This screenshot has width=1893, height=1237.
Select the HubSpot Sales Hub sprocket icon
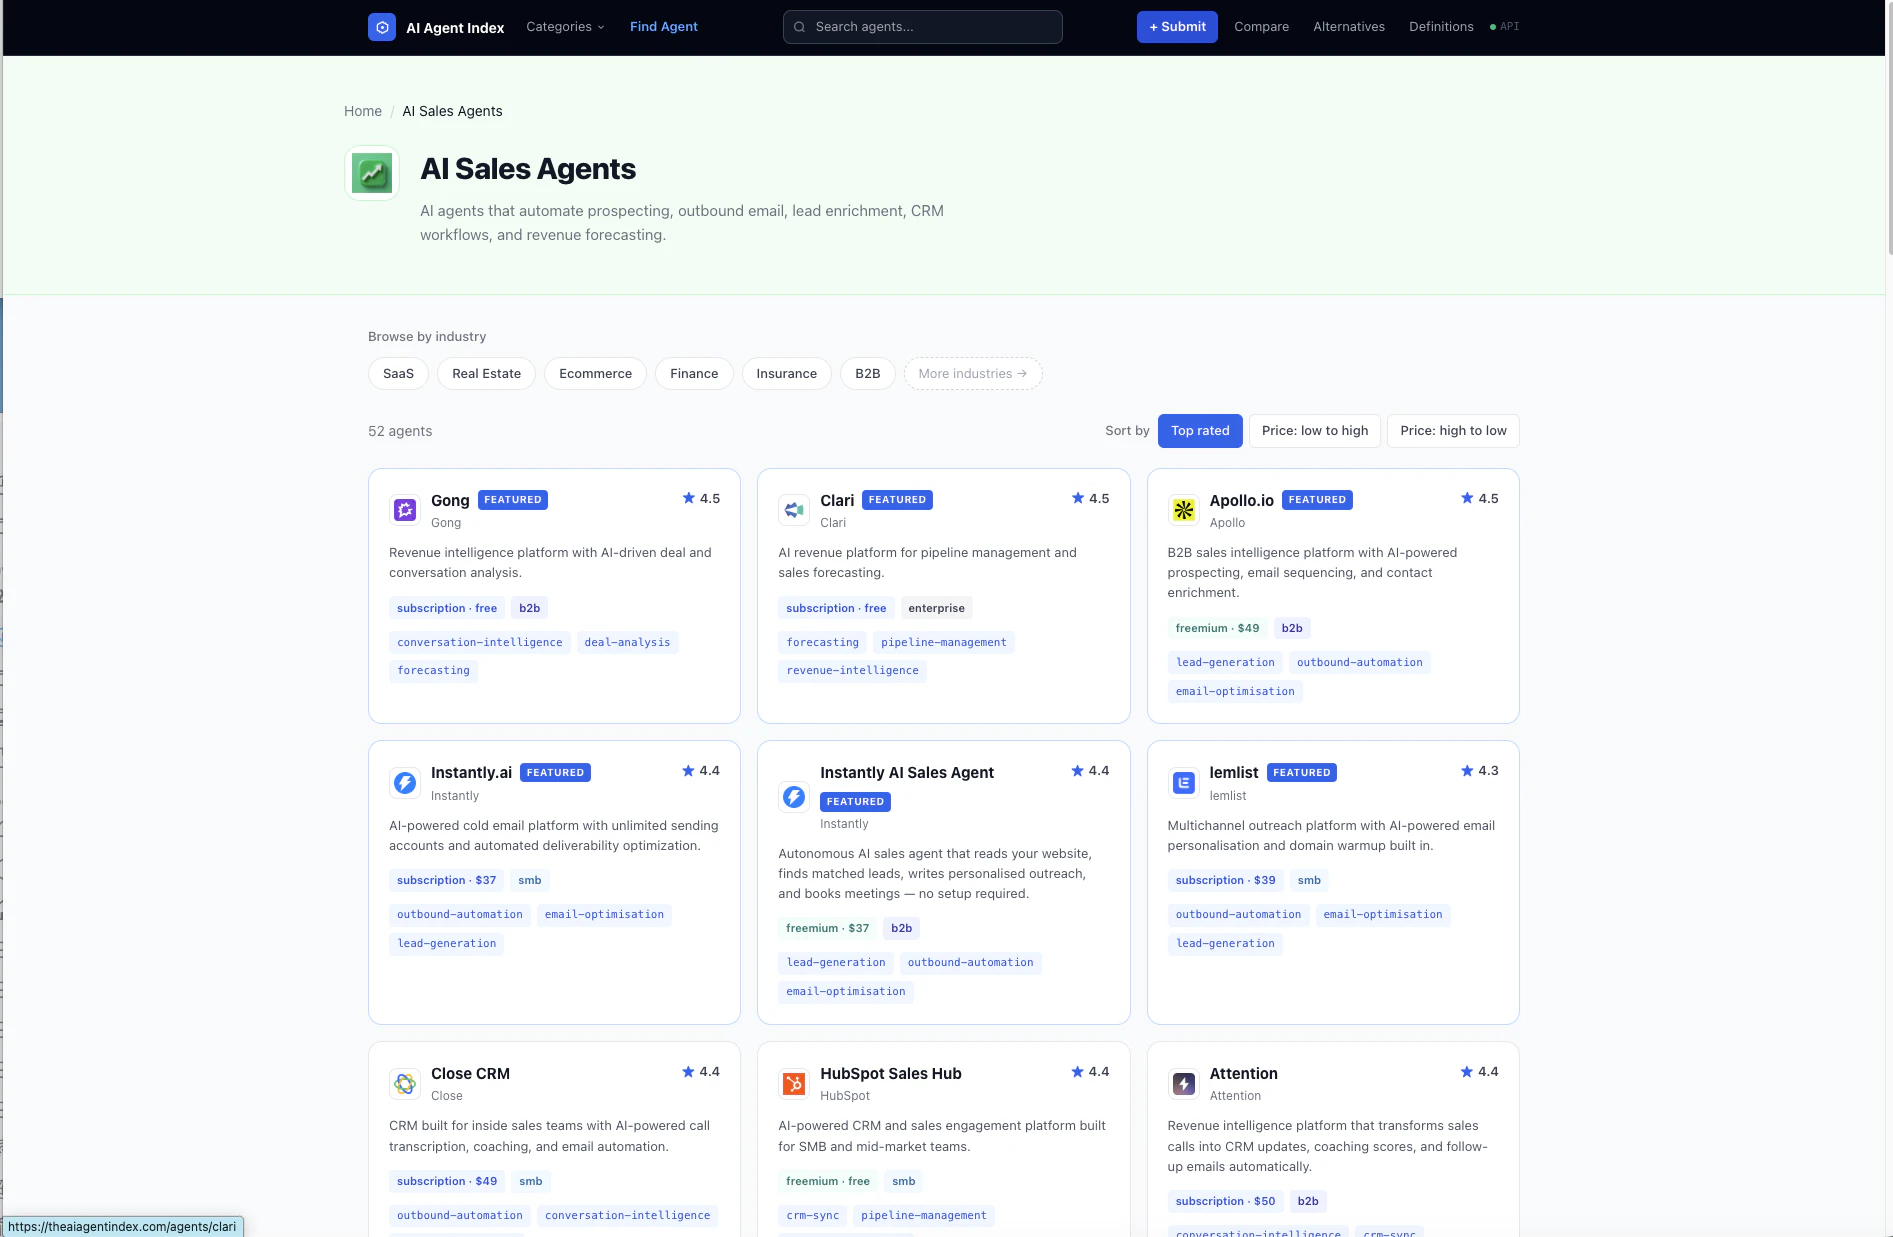click(793, 1083)
